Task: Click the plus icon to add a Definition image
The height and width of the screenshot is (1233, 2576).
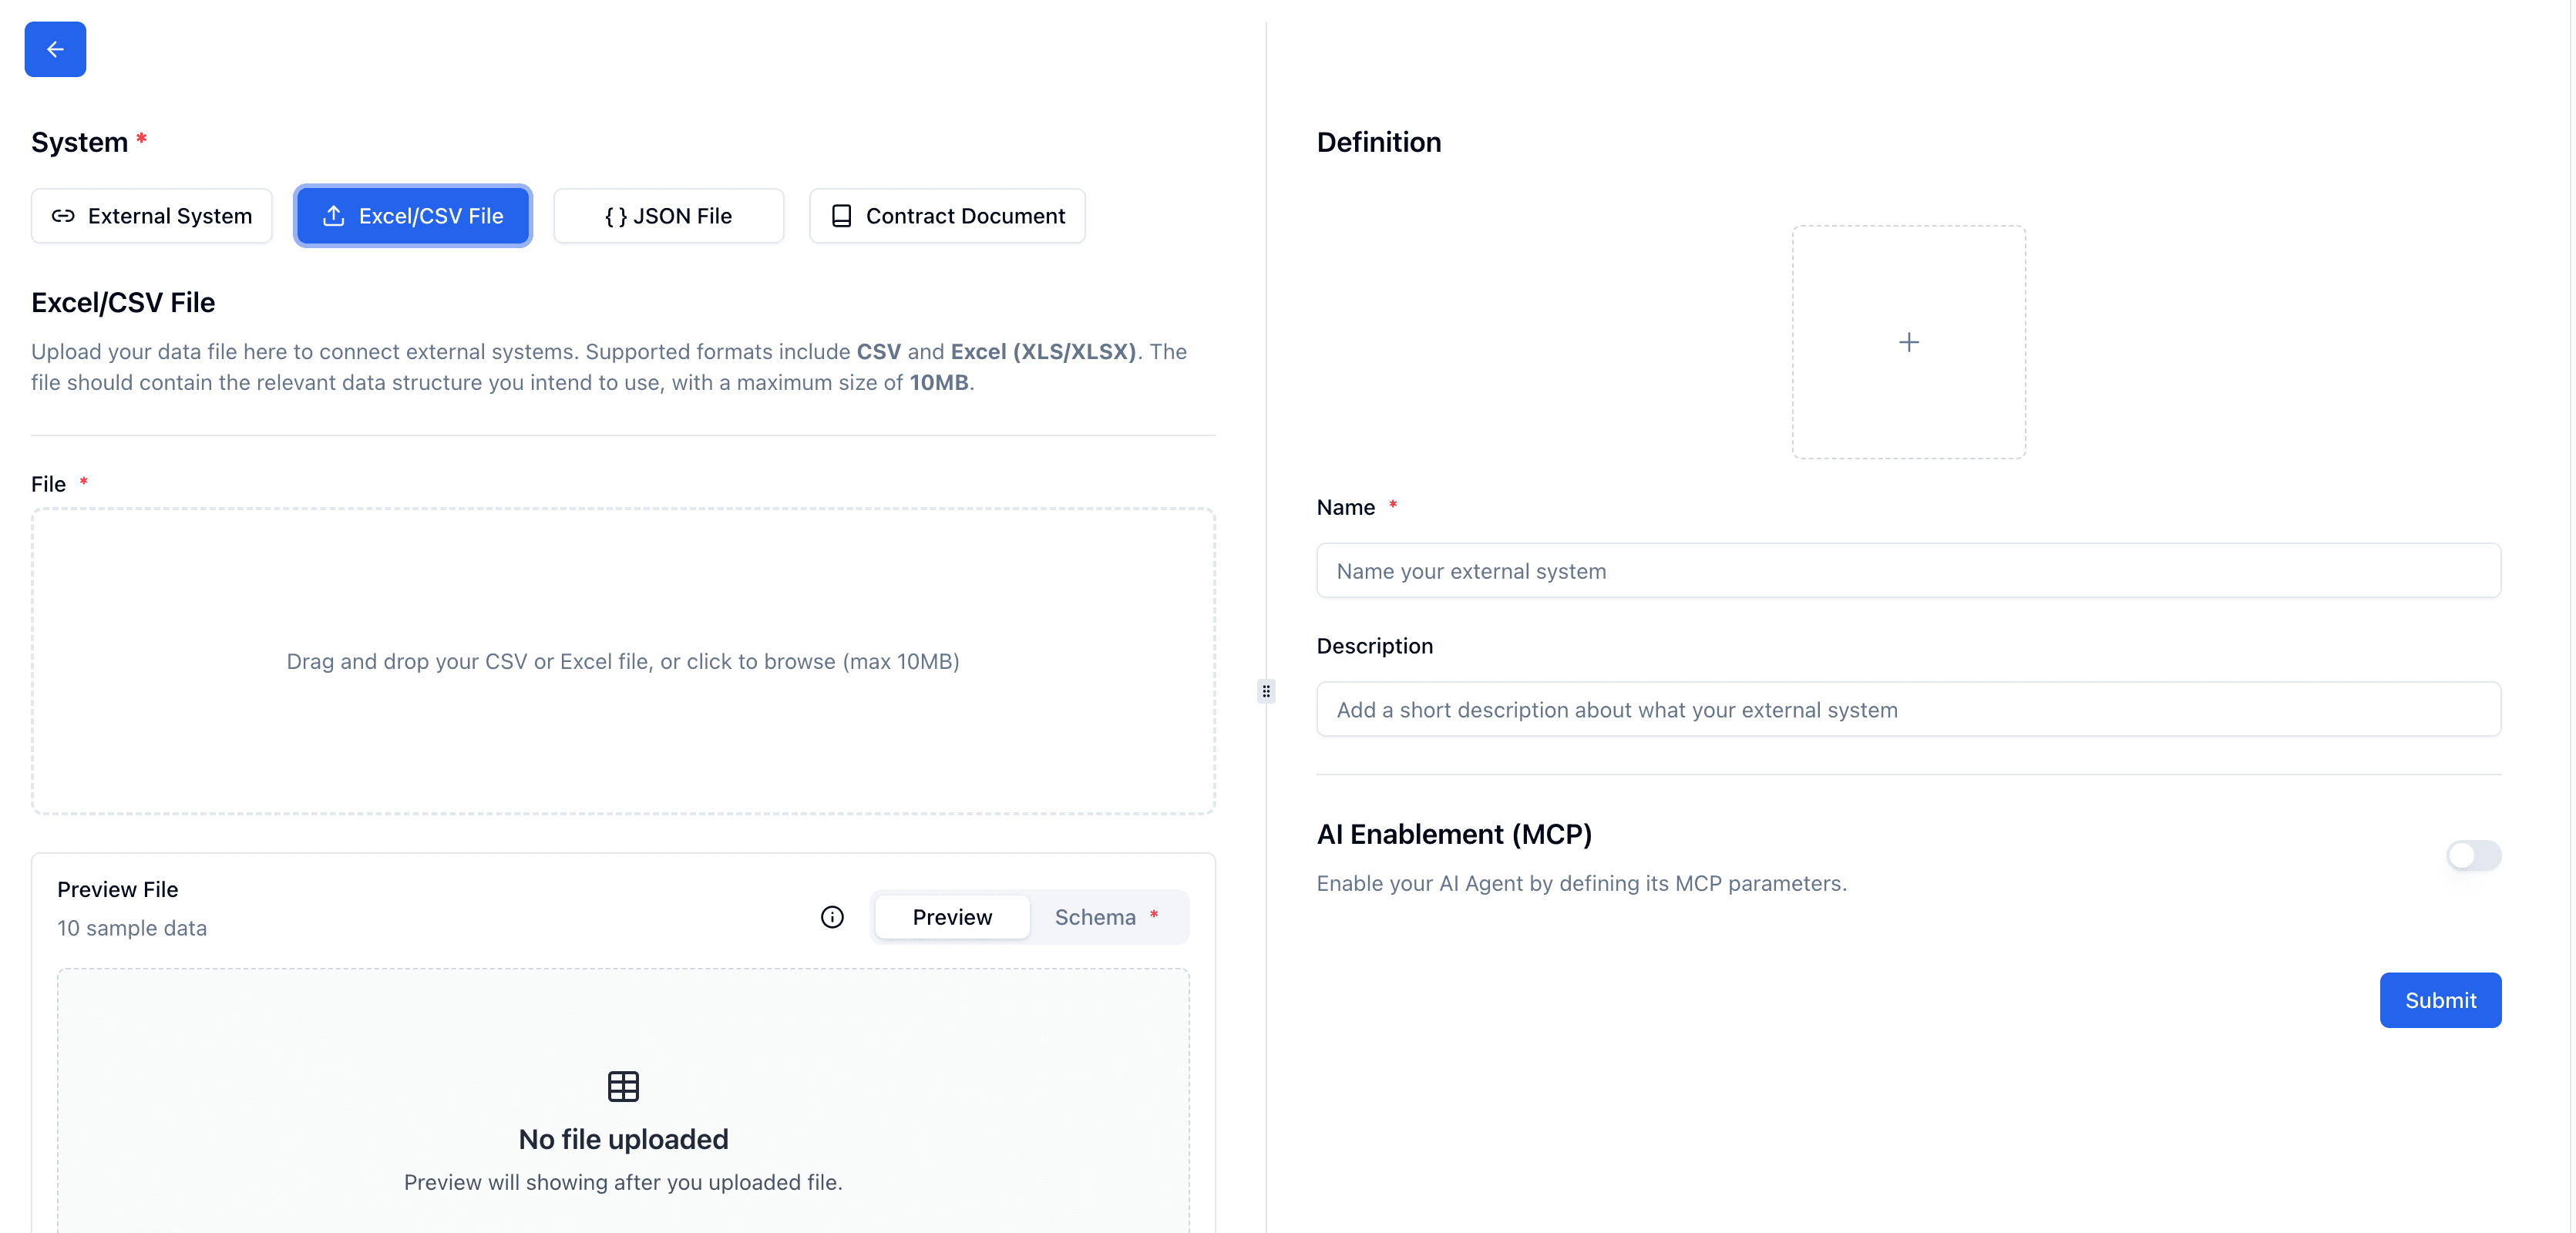Action: (x=1909, y=342)
